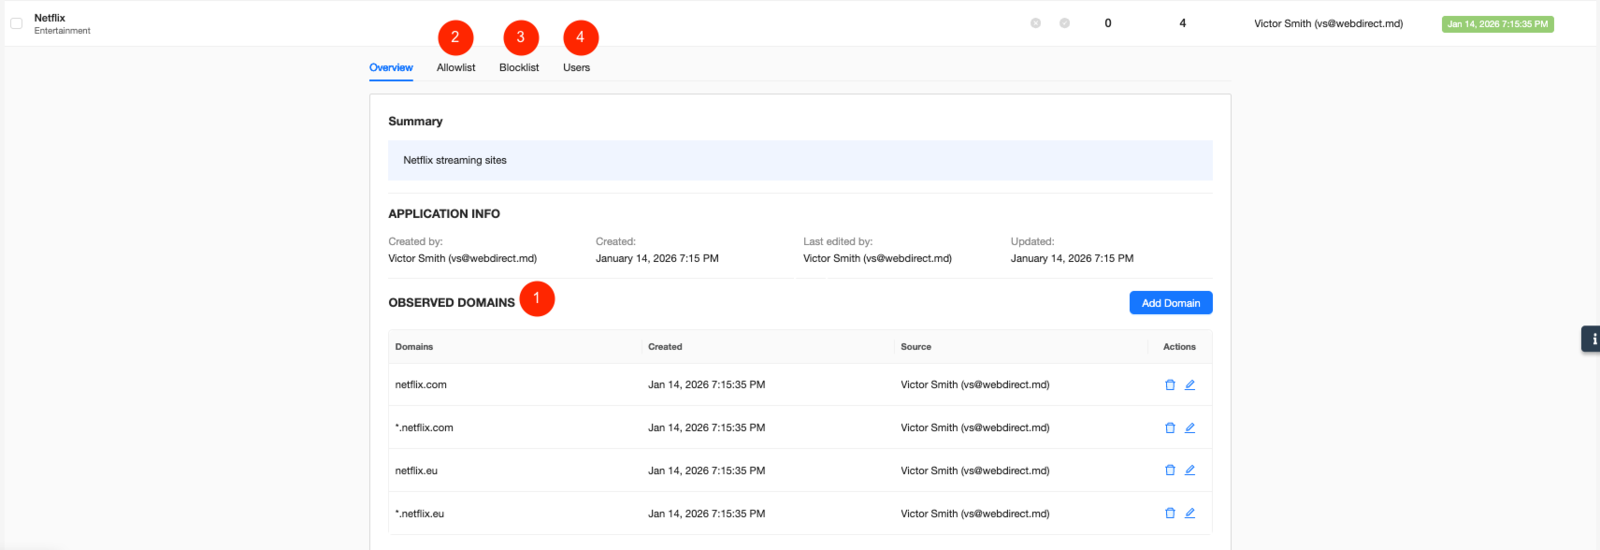Screen dimensions: 1600x550
Task: Click the count 4 in Netflix row
Action: click(x=1183, y=23)
